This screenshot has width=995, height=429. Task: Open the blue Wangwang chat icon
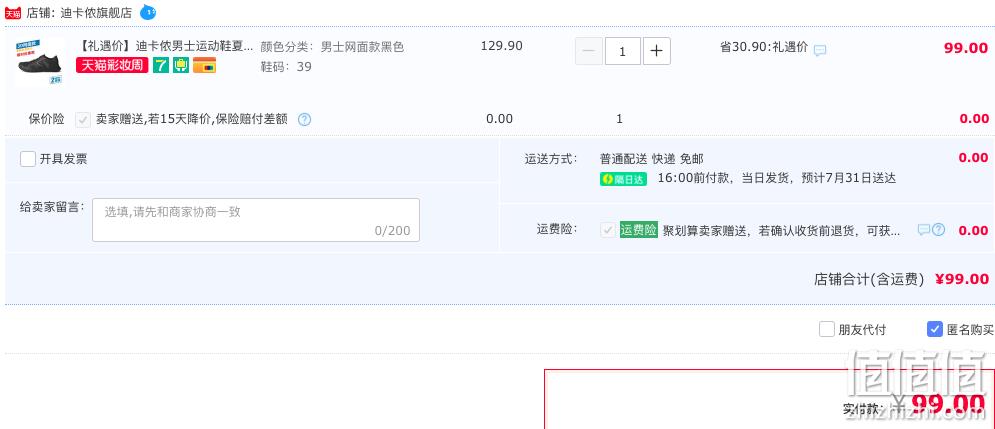click(x=148, y=11)
